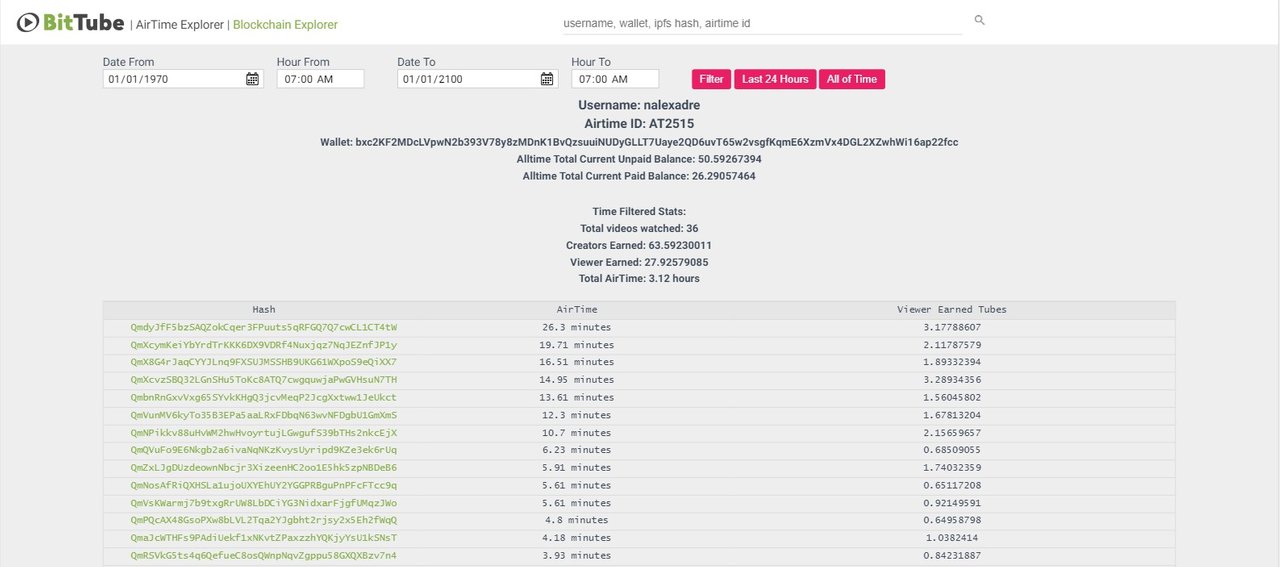Open hash link starting QmbnRnGxvVxg
Screen dimensions: 1280x567
point(263,398)
